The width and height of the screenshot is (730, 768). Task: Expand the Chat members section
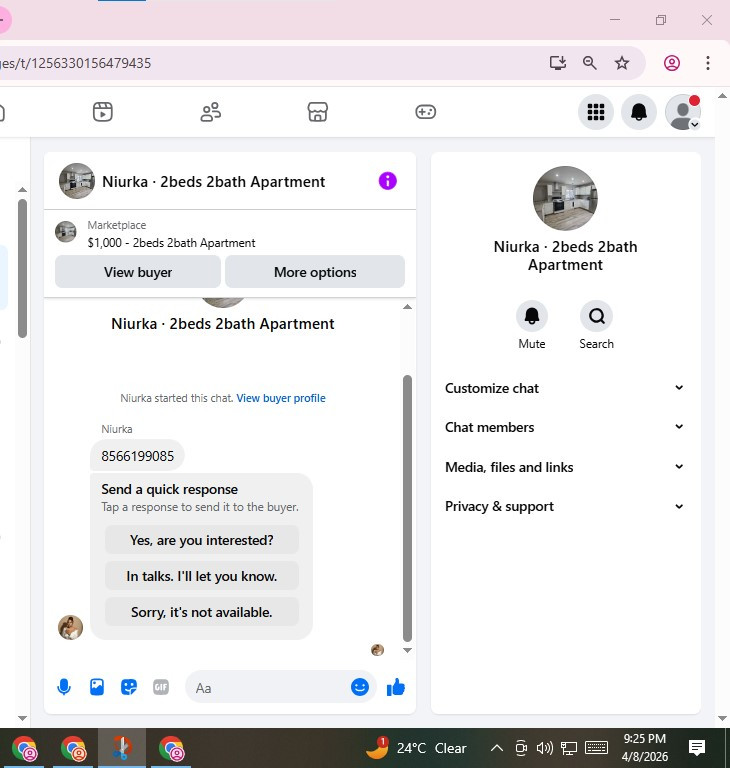pos(564,427)
